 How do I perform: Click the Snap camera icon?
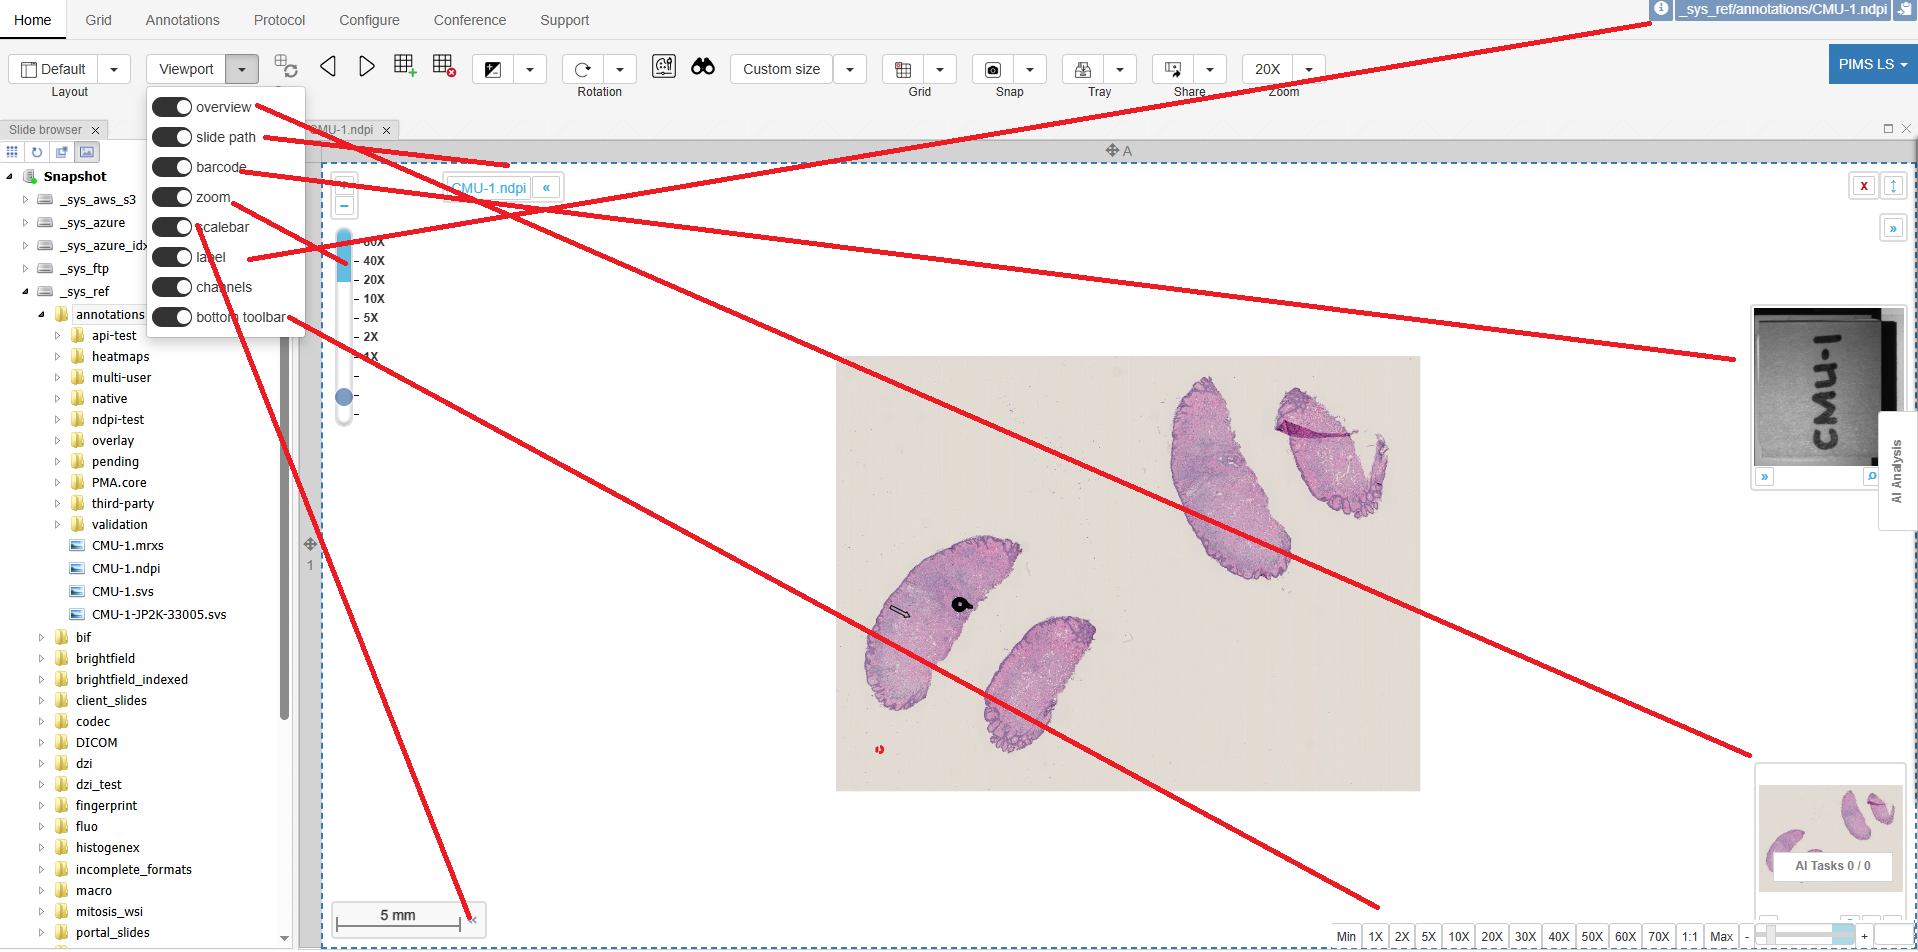pyautogui.click(x=993, y=69)
